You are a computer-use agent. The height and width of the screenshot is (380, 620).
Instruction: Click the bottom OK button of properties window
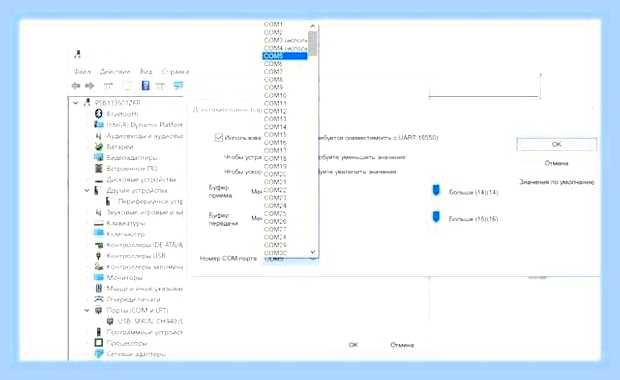tap(353, 345)
